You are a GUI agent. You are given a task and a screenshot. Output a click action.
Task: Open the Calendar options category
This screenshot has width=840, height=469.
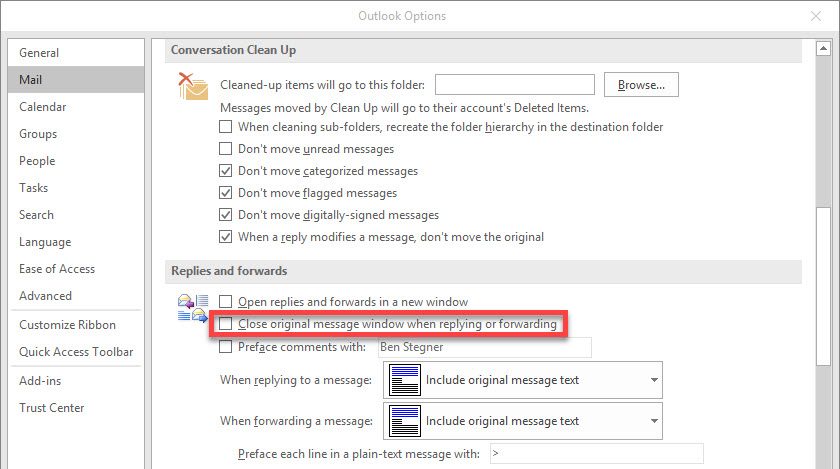tap(76, 107)
